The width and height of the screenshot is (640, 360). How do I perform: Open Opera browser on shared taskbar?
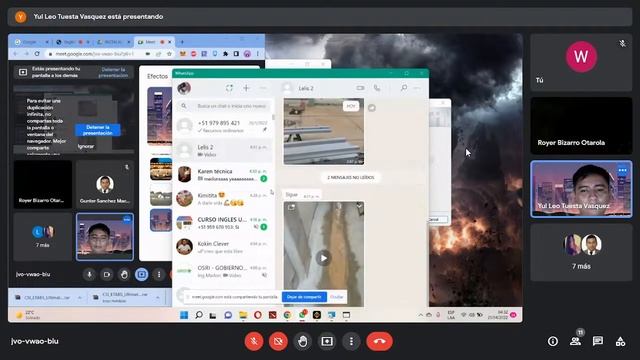[258, 315]
